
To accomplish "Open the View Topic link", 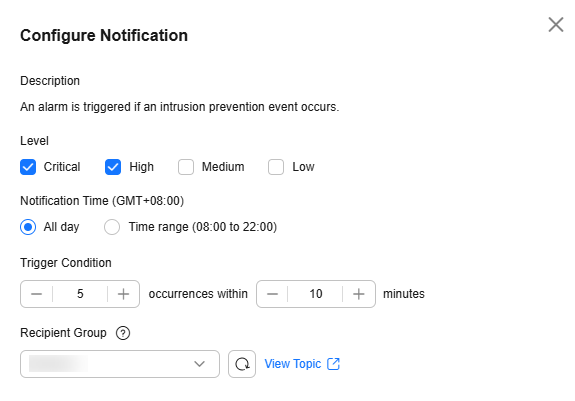I will 293,364.
